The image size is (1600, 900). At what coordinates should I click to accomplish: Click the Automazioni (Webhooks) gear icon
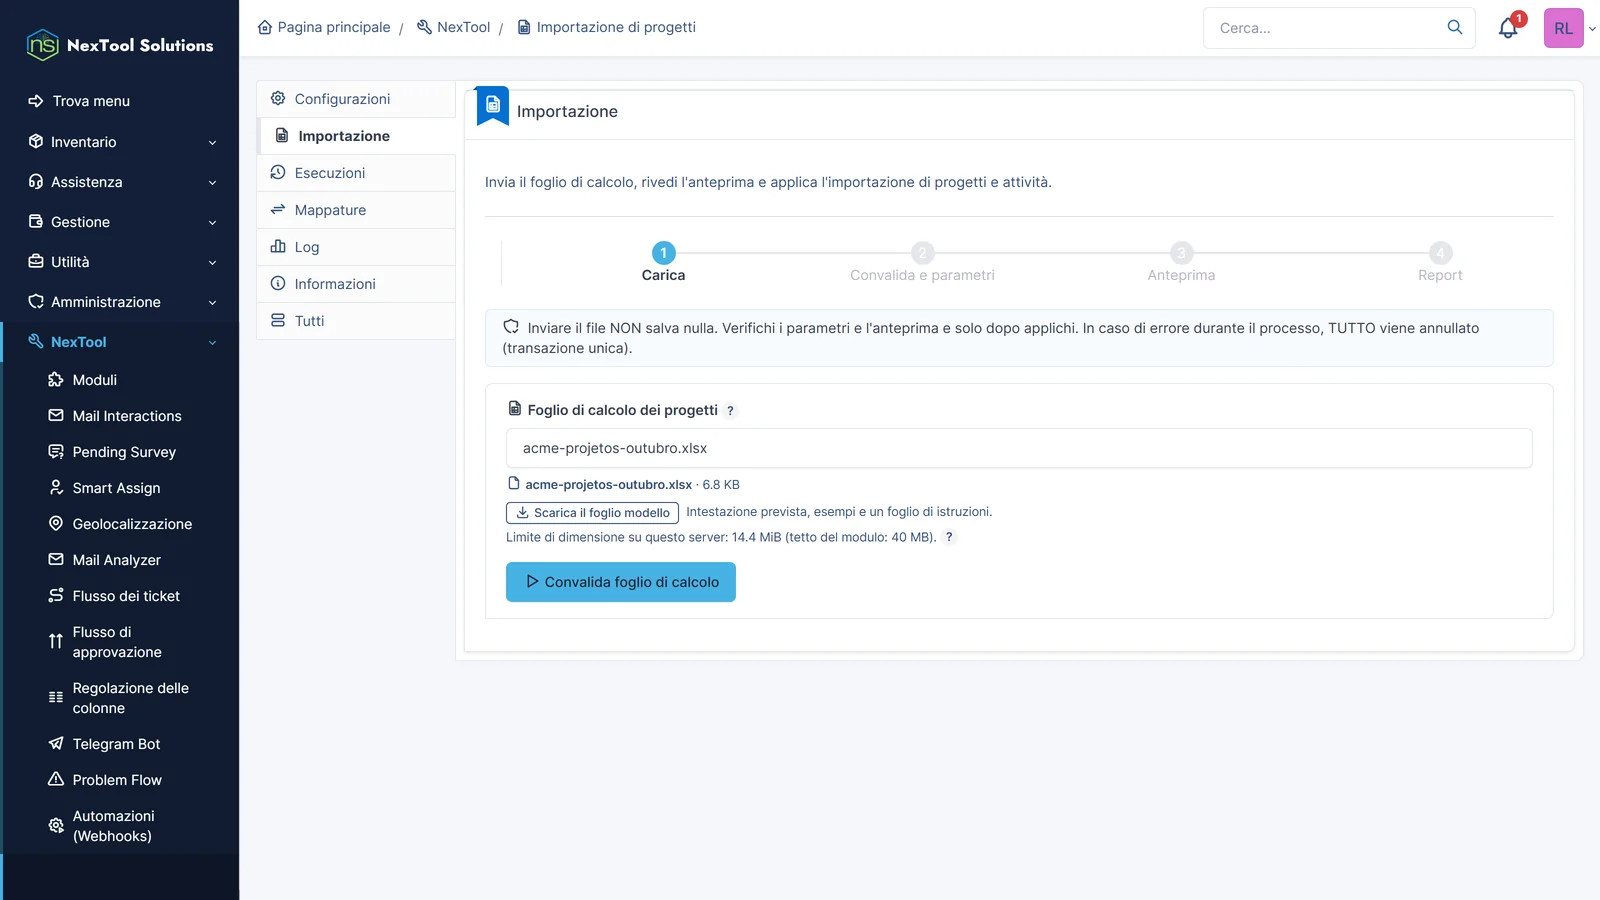pos(56,826)
